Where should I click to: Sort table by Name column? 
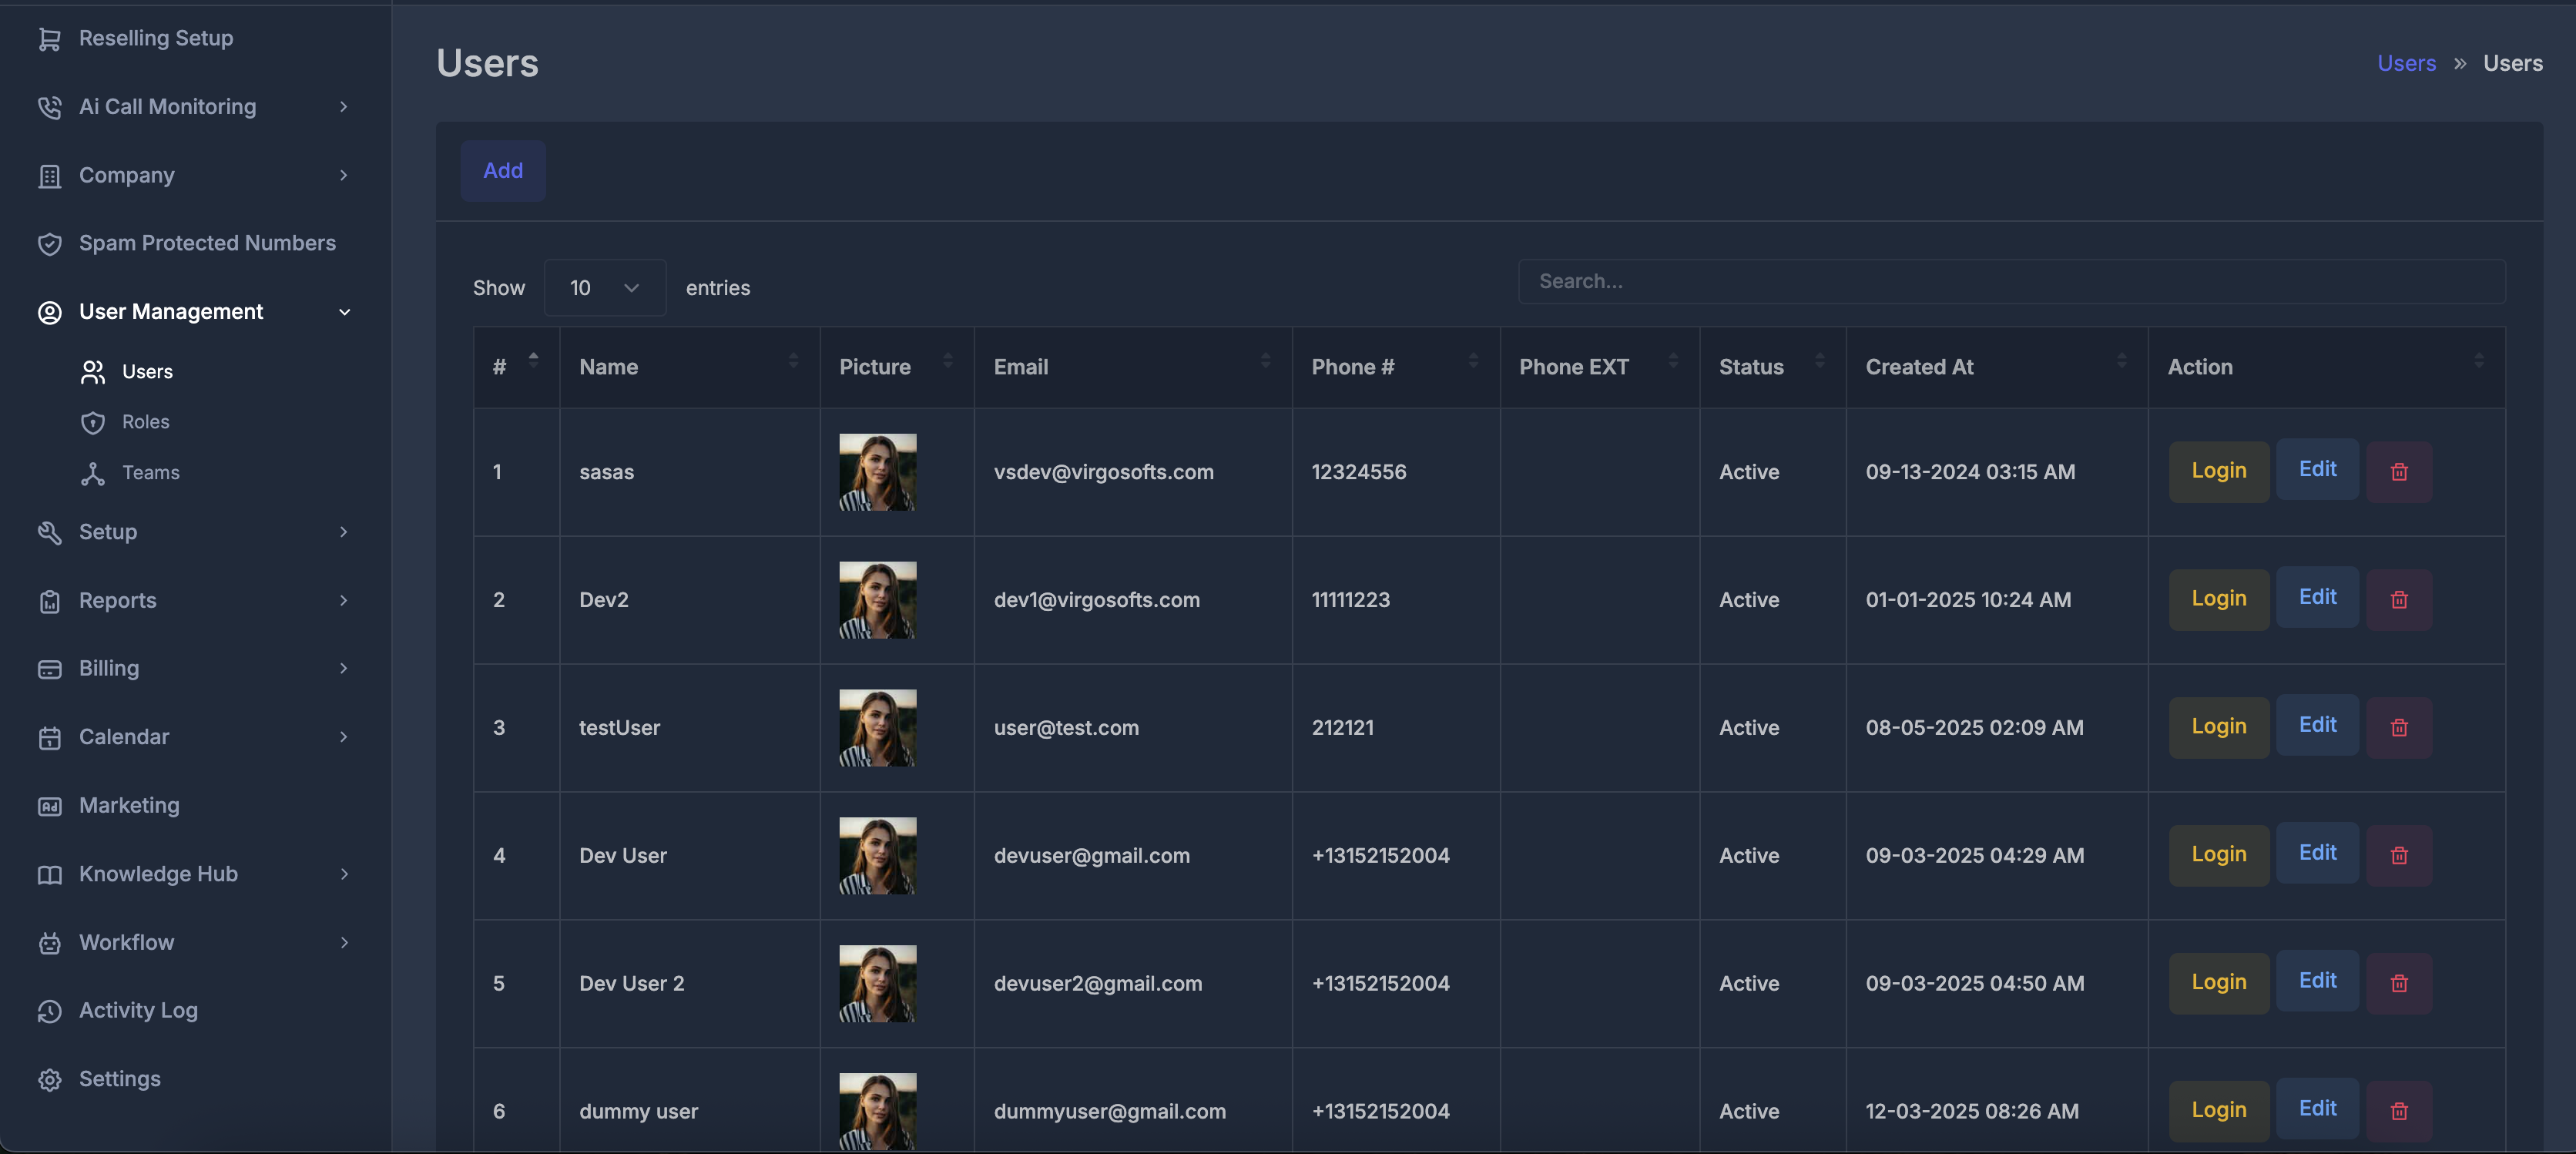pos(690,368)
